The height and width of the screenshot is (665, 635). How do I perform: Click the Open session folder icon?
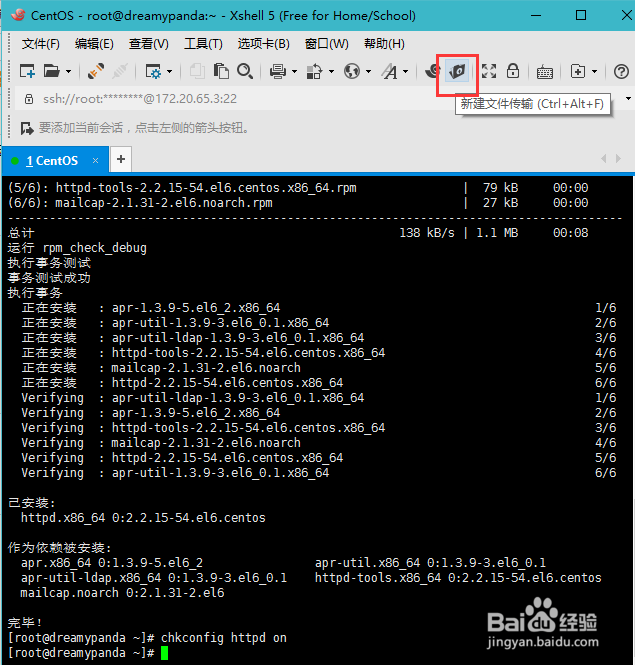pos(52,71)
